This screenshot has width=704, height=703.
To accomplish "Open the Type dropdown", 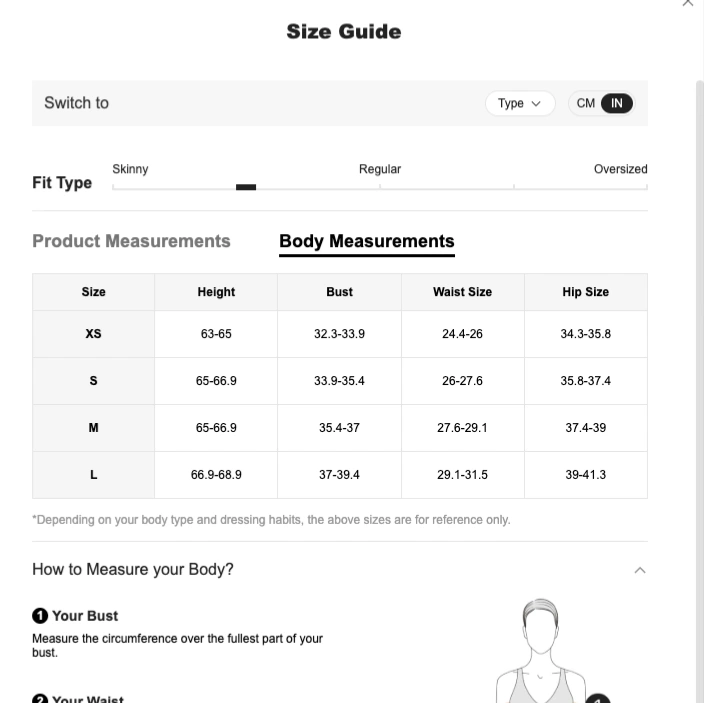I will point(520,103).
